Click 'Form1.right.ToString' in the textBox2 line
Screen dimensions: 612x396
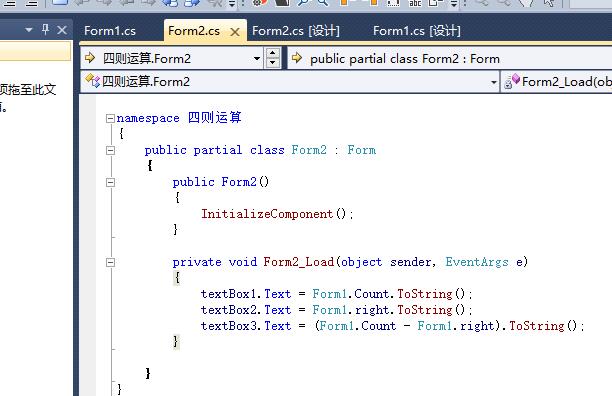click(x=382, y=310)
